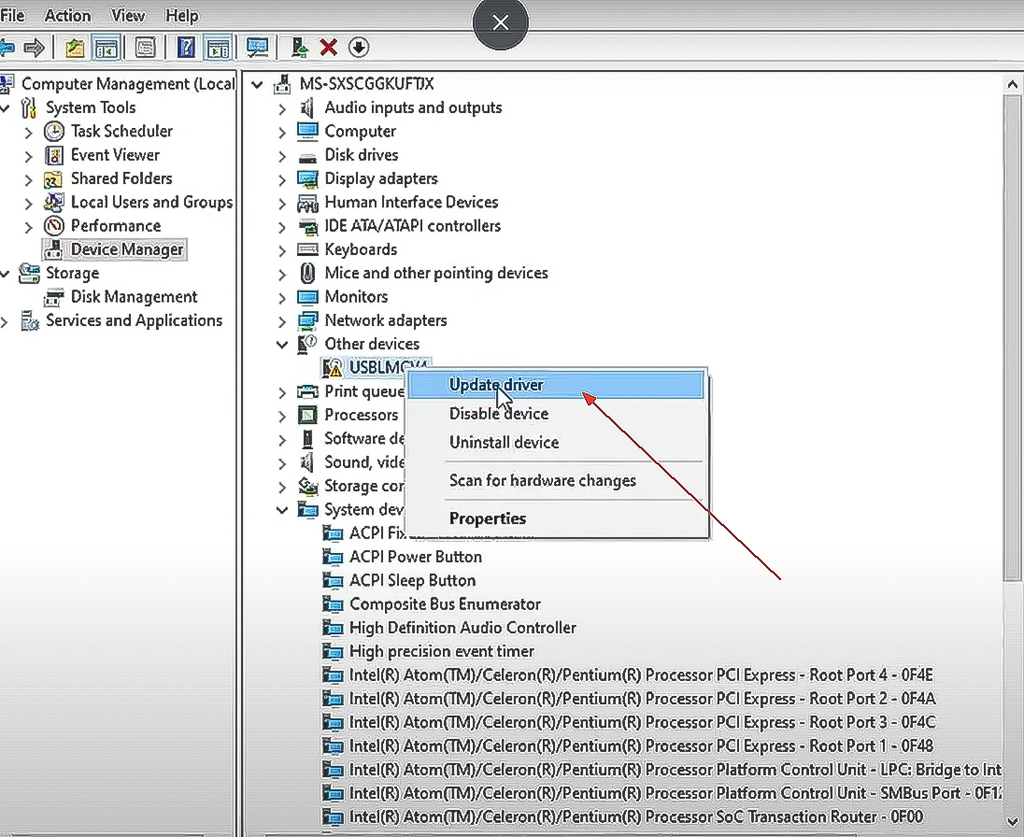The width and height of the screenshot is (1024, 837).
Task: Select System Tools node
Action: pos(91,107)
